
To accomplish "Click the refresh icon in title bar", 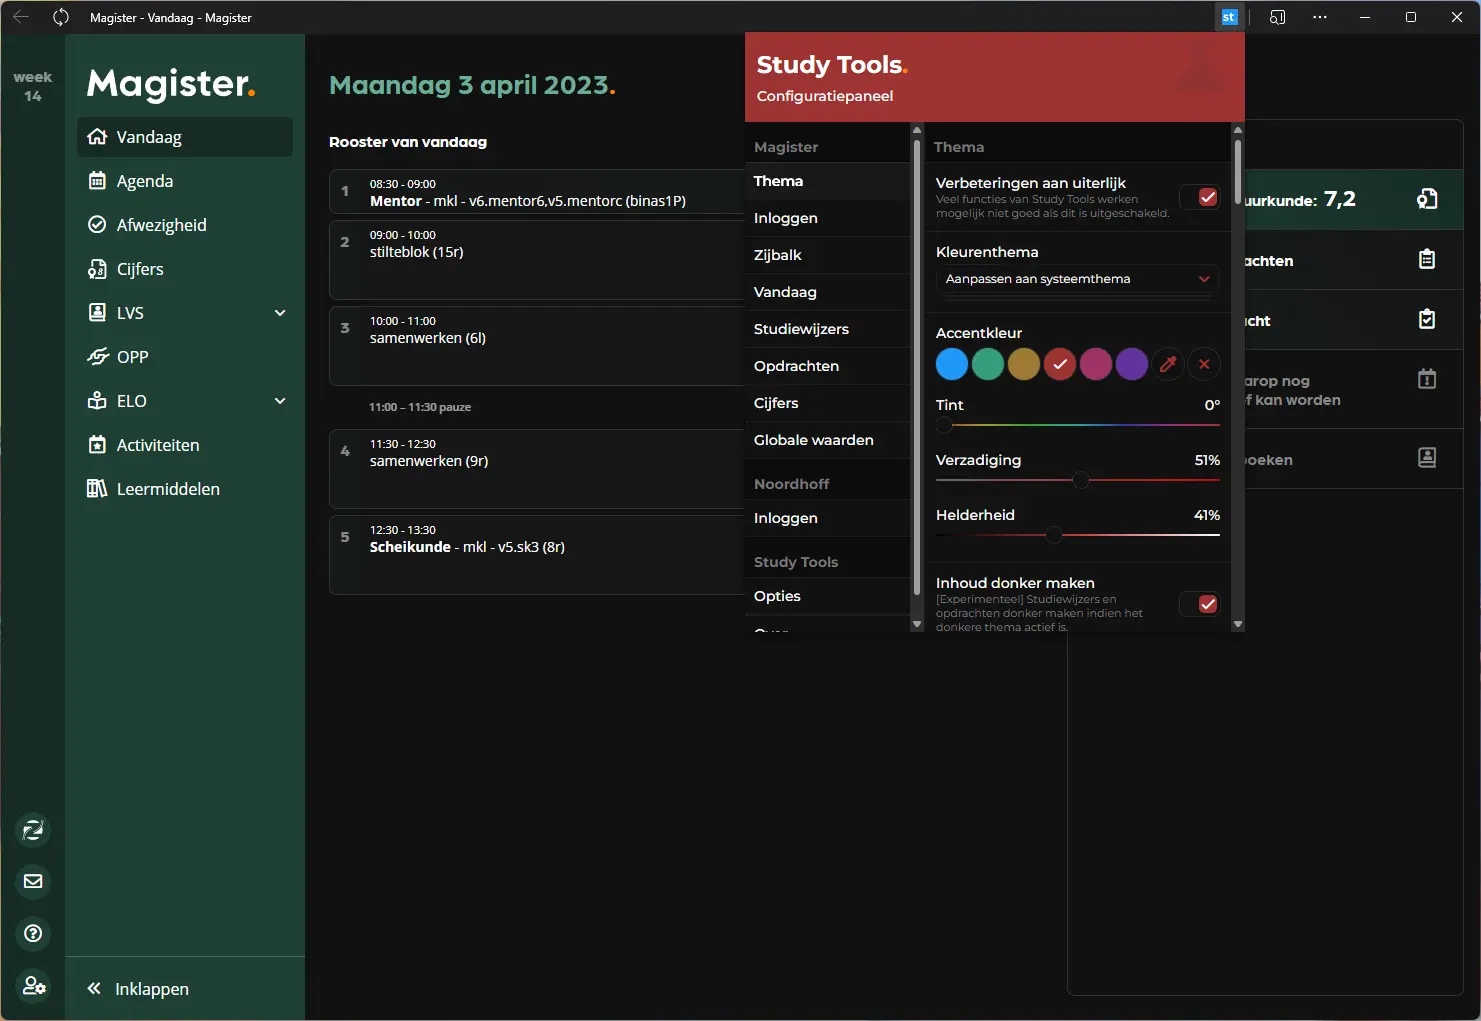I will coord(61,17).
